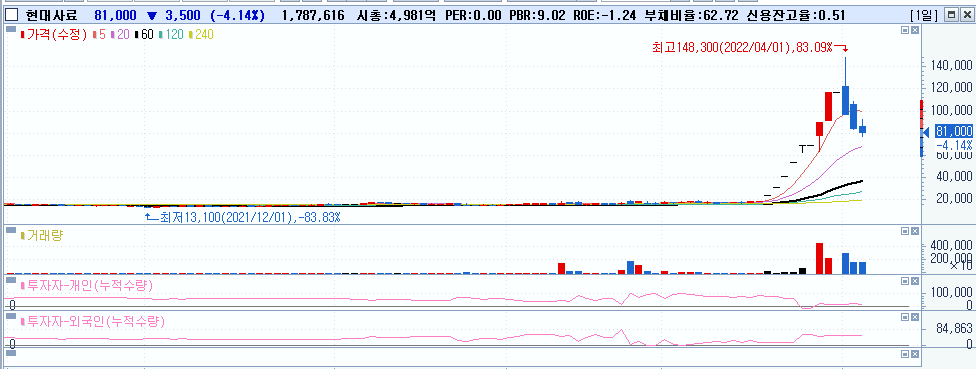
Task: Select the 120-day moving average legend
Action: tap(171, 35)
